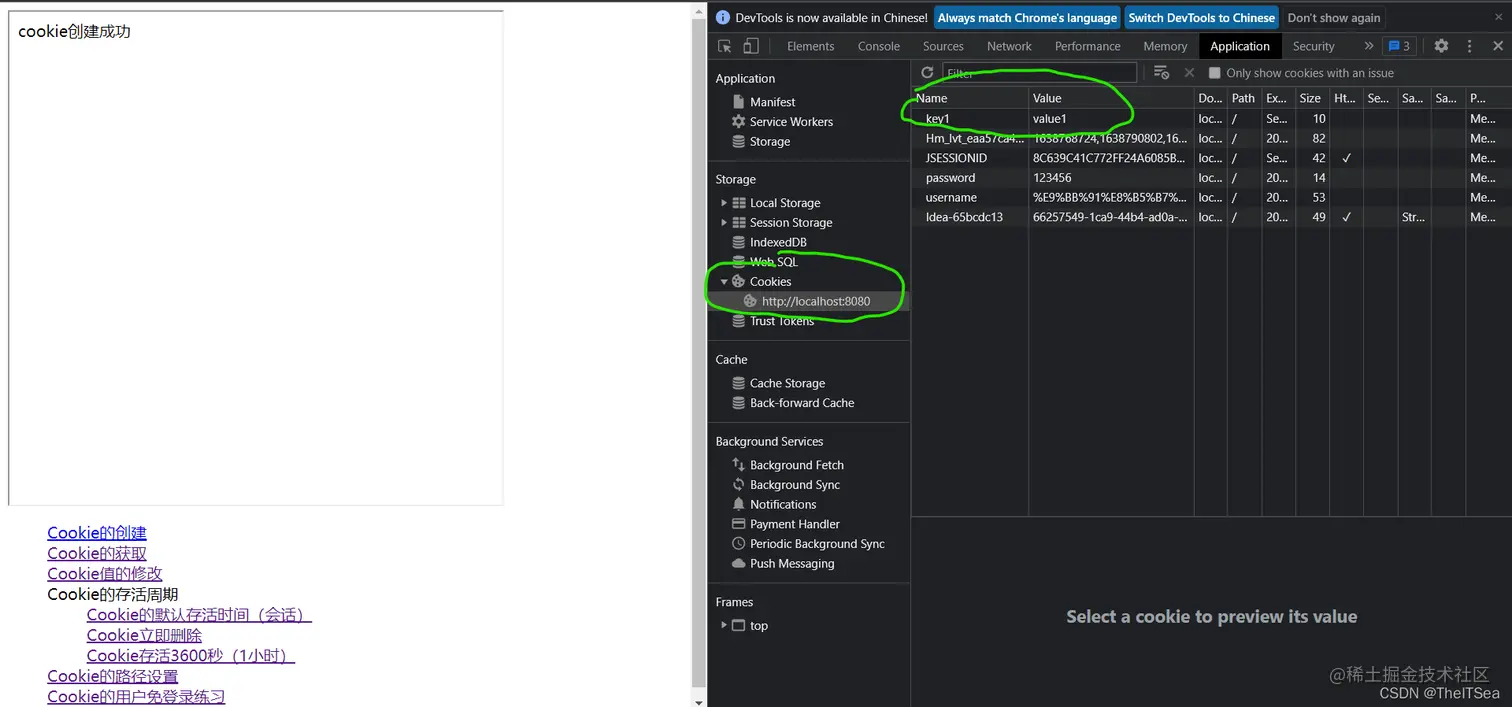Screen dimensions: 1512x707
Task: Select the password cookie row
Action: [x=1212, y=178]
